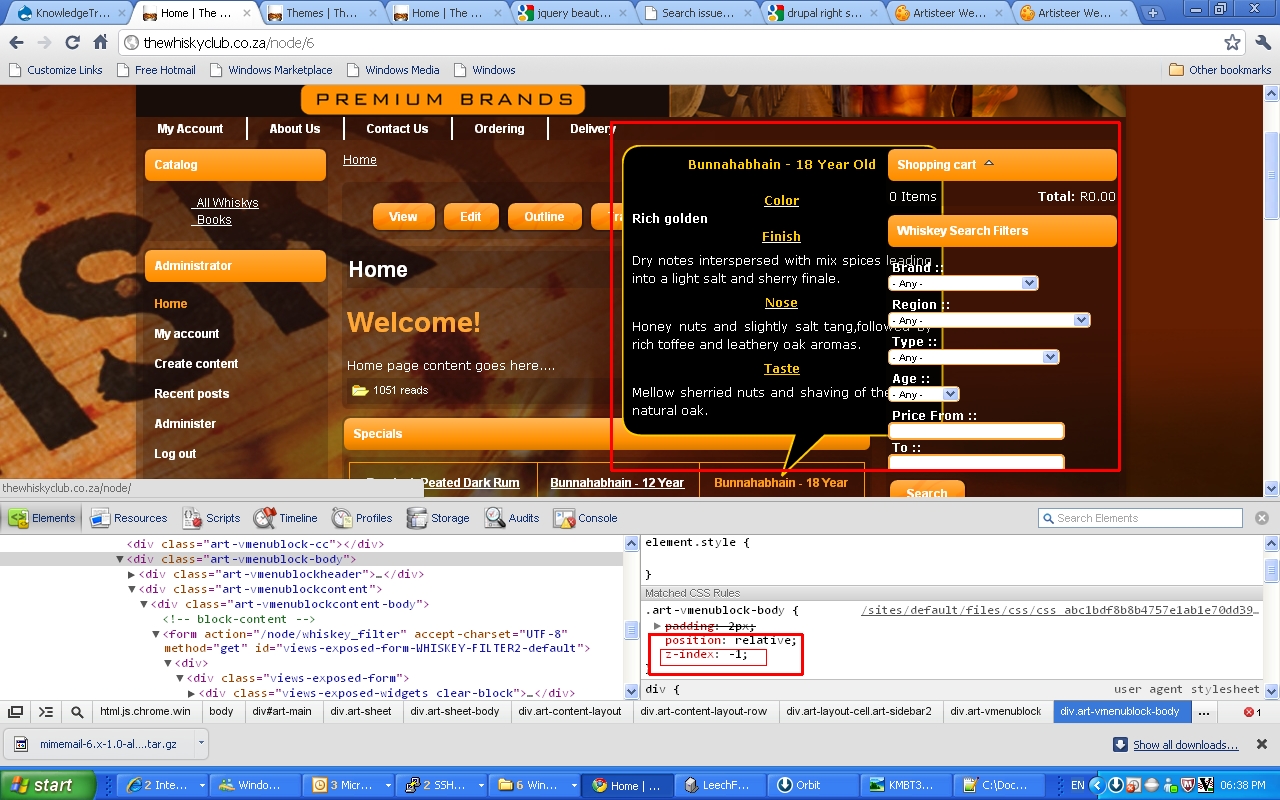Open a new browser tab
Viewport: 1280px width, 800px height.
(1153, 13)
